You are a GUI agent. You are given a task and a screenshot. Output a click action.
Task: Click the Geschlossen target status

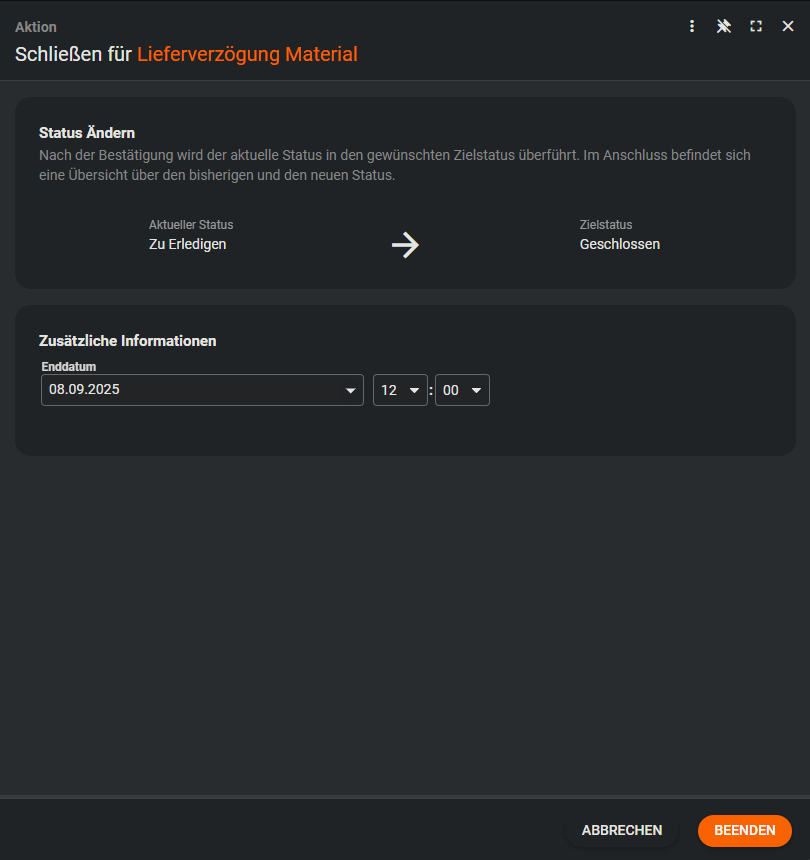(x=620, y=244)
